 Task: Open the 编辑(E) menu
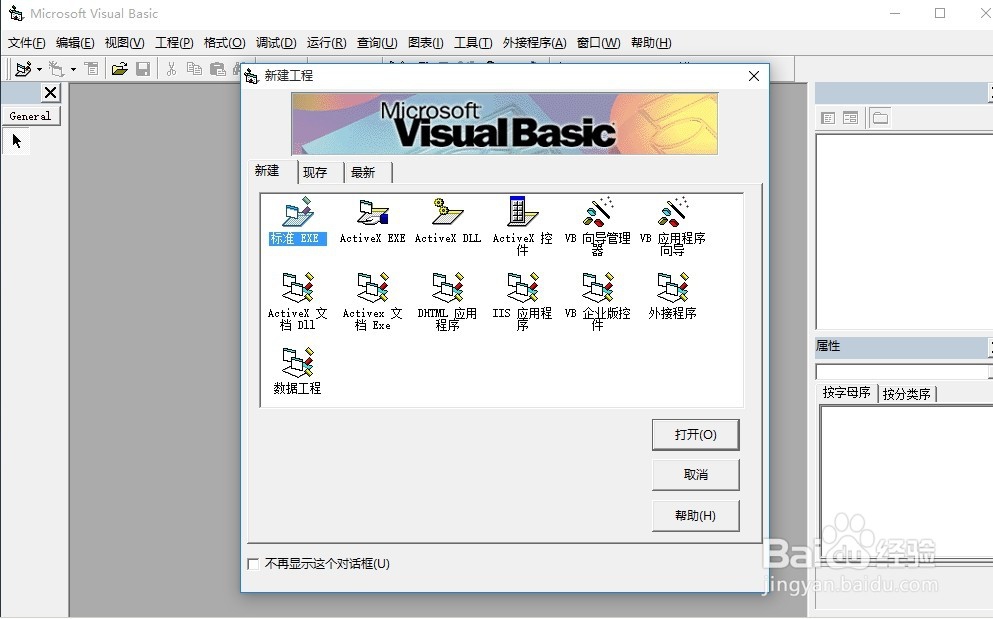(75, 42)
